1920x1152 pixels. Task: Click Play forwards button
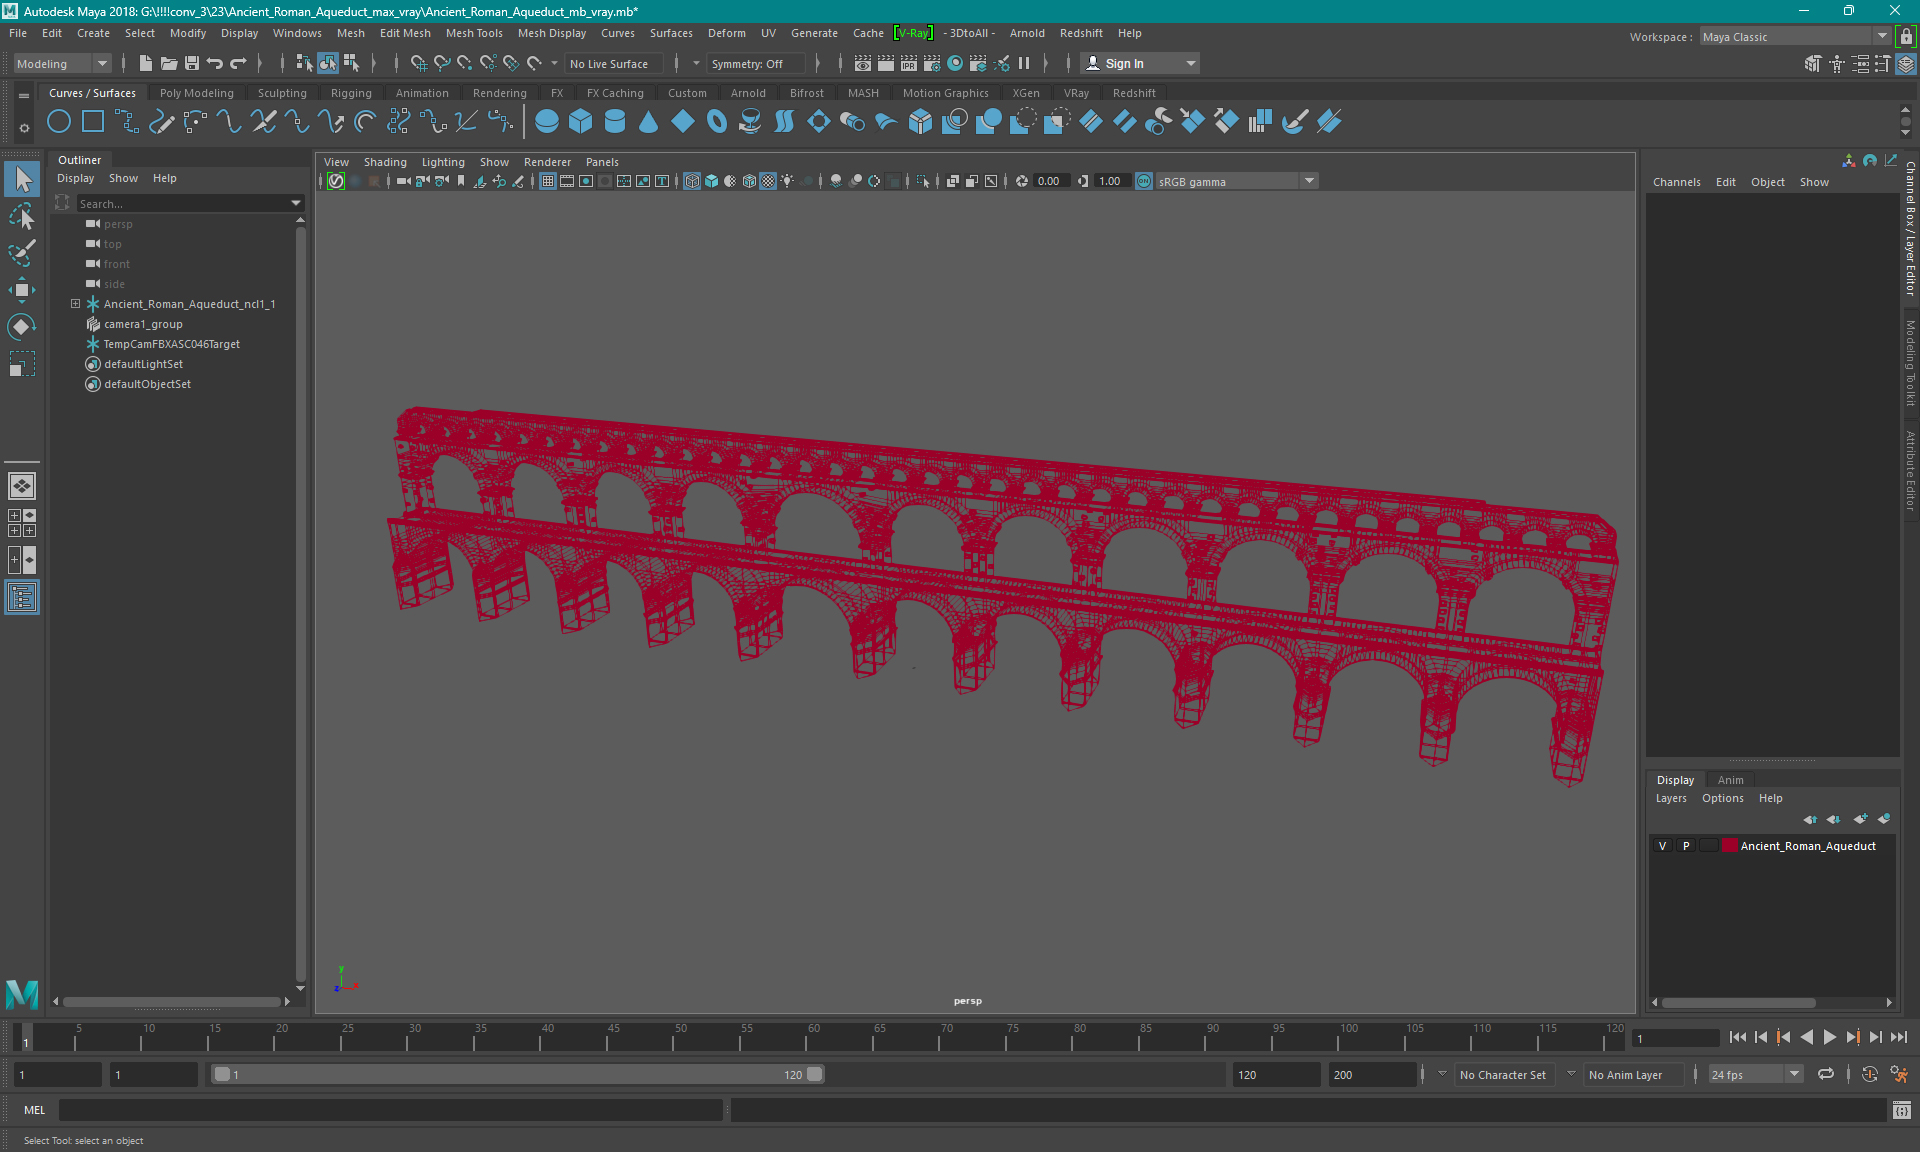point(1829,1038)
